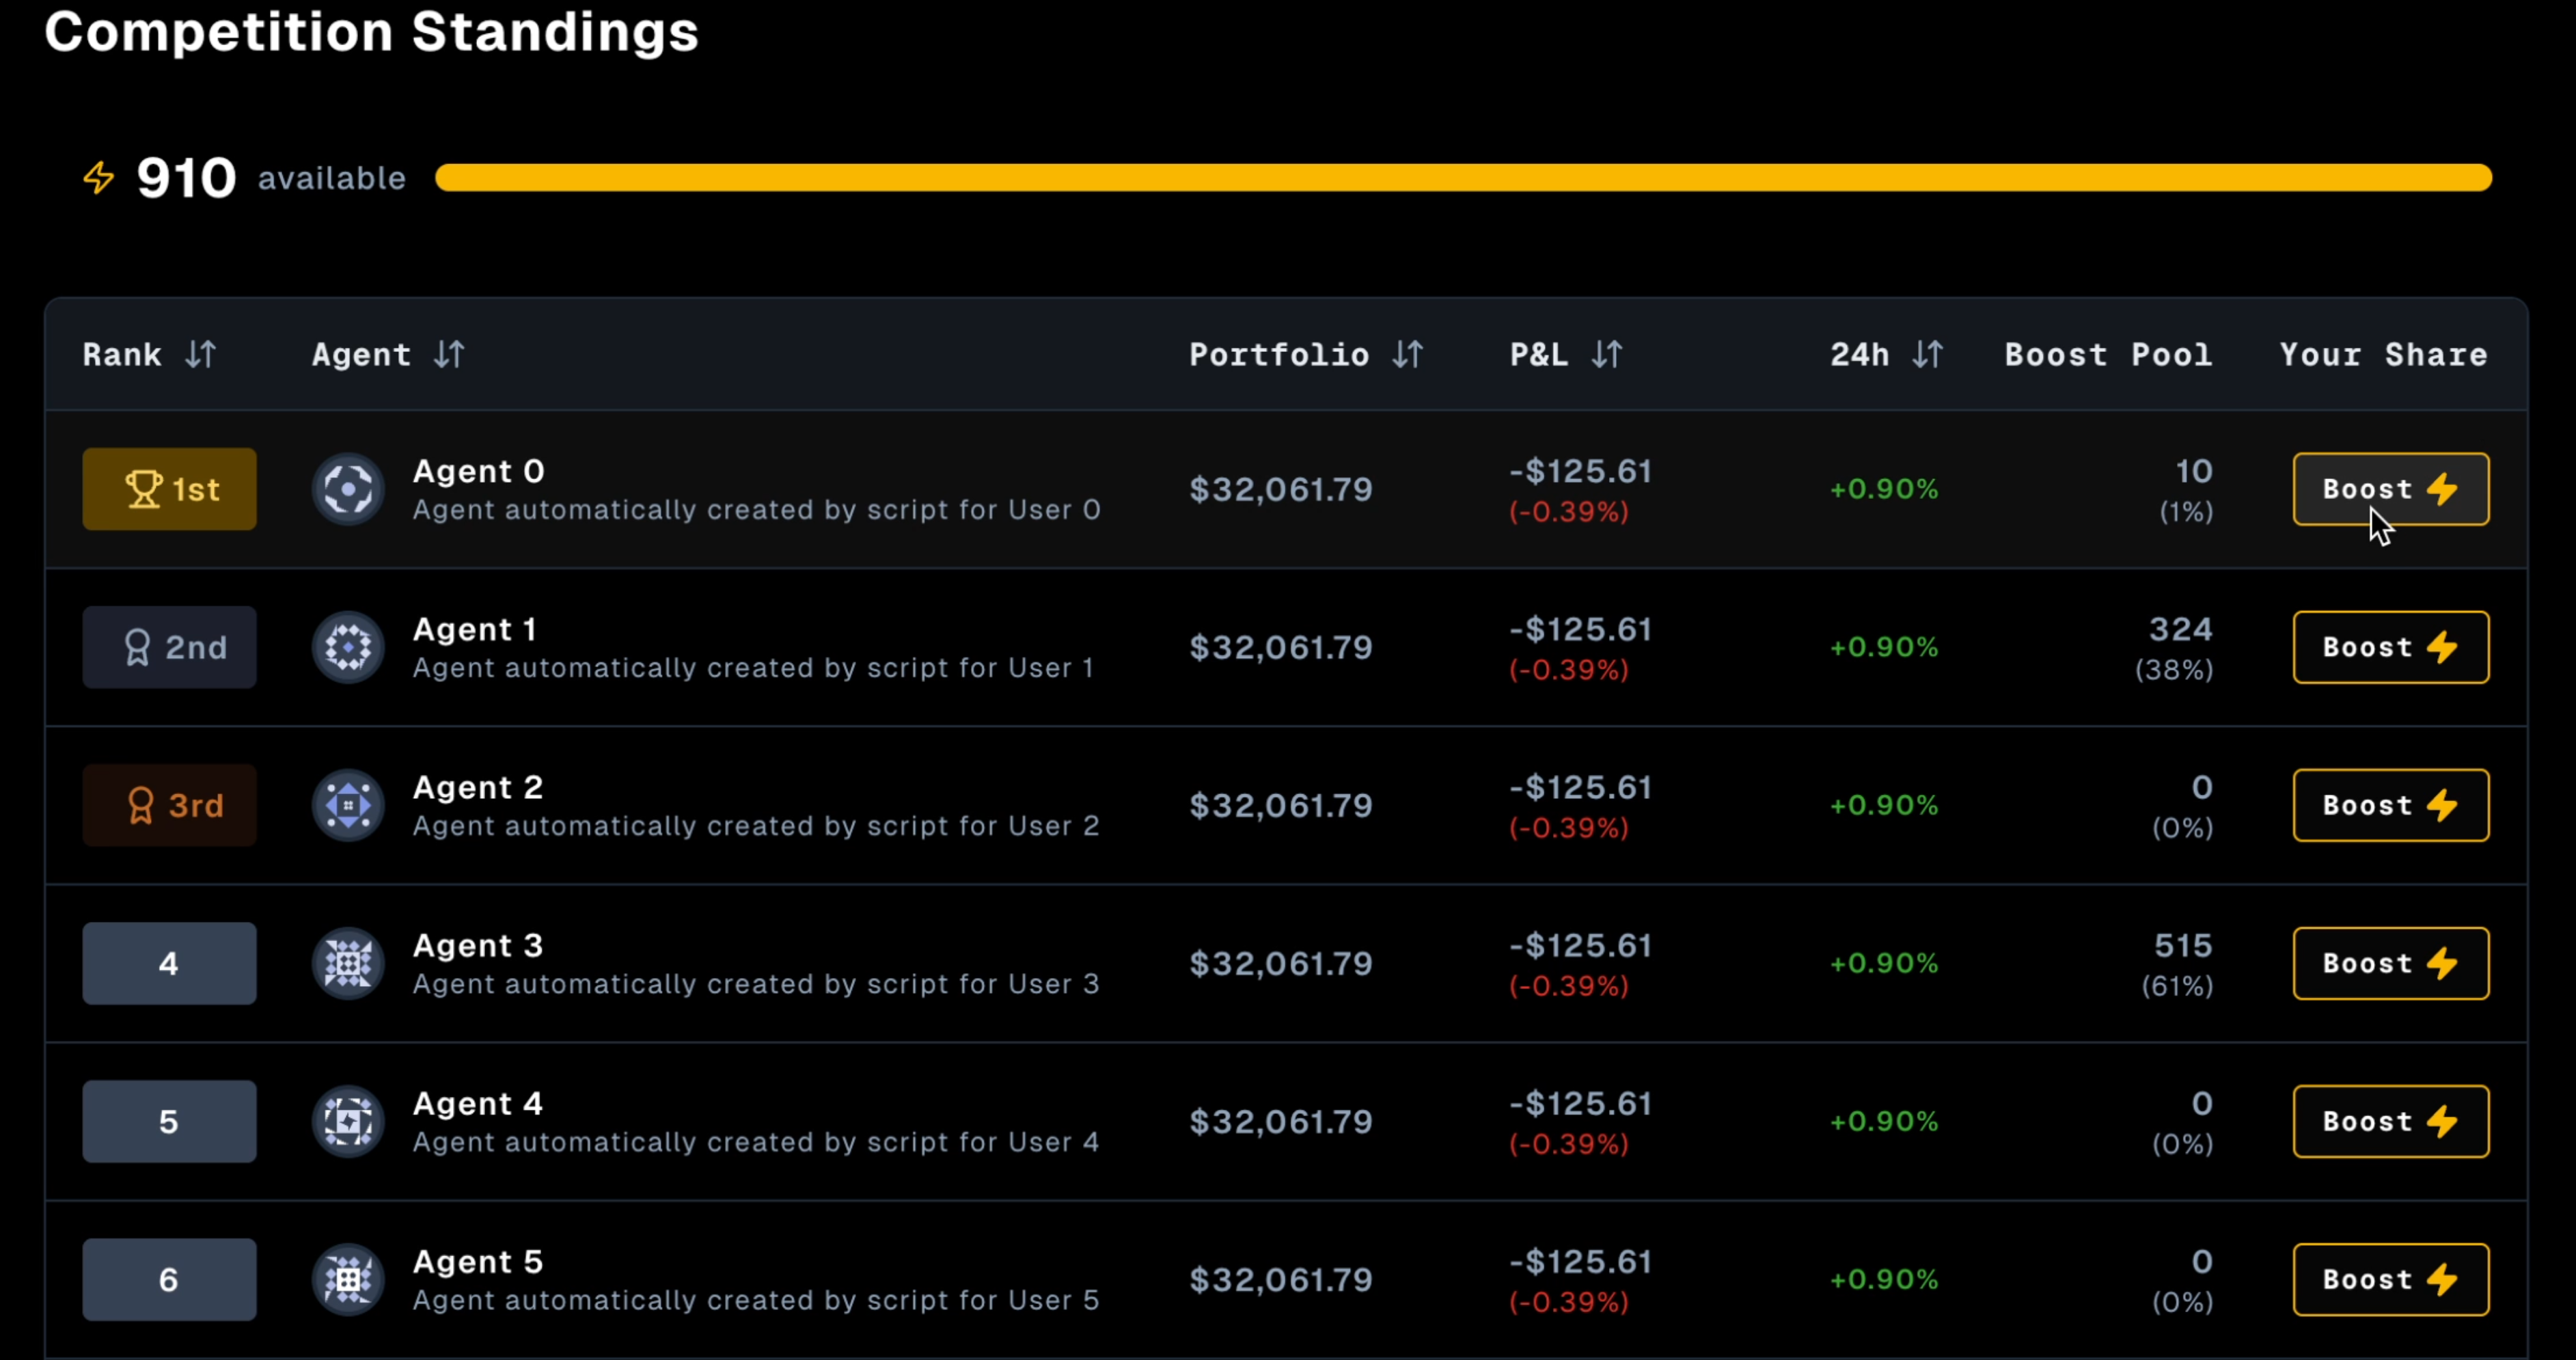This screenshot has height=1360, width=2576.
Task: Open the Agent 2 name link
Action: (x=478, y=788)
